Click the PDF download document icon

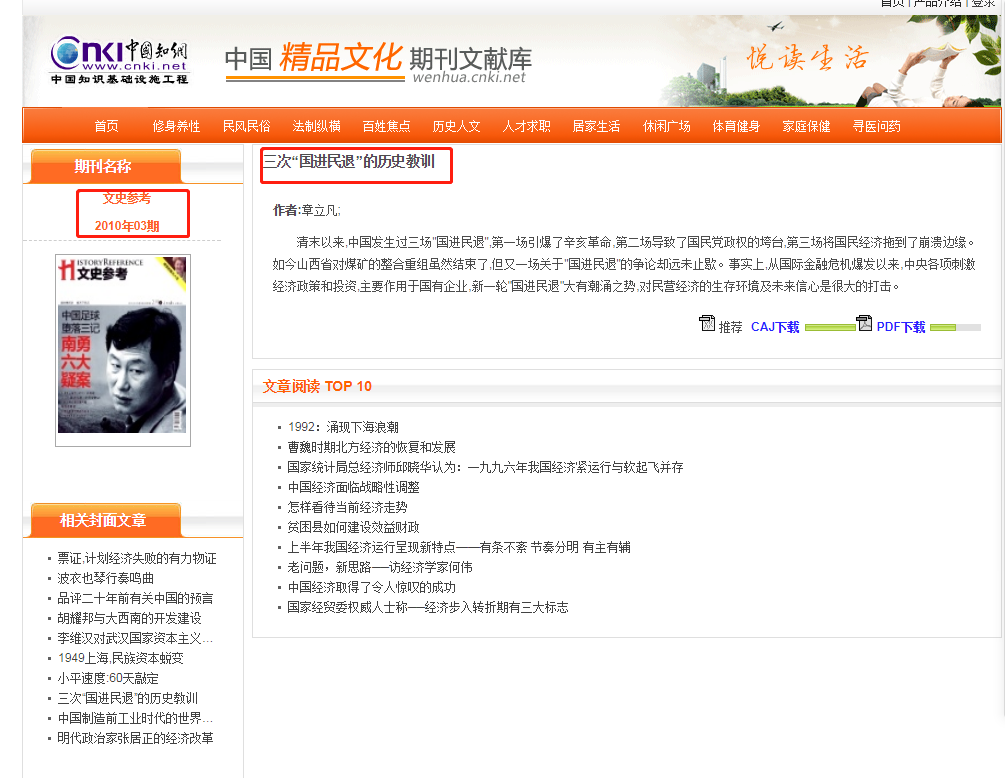click(865, 323)
